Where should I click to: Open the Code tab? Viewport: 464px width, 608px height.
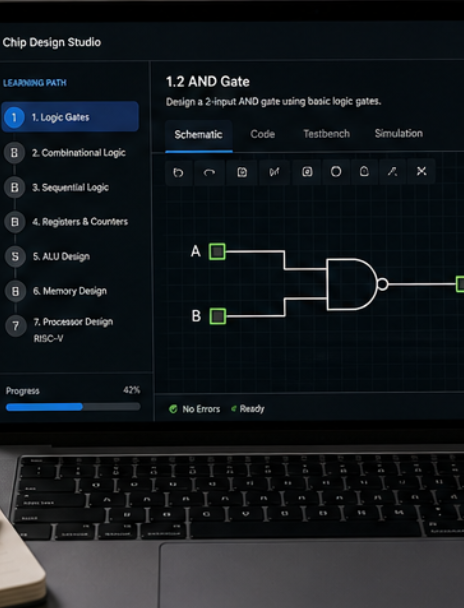point(262,134)
